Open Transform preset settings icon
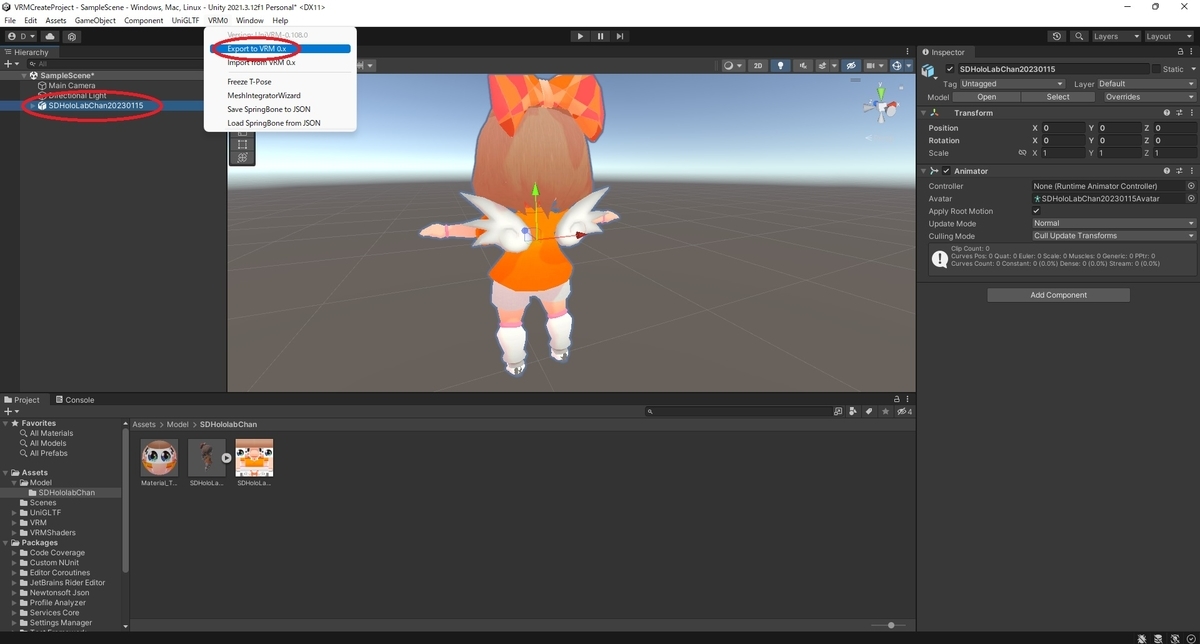The height and width of the screenshot is (644, 1200). point(1178,113)
